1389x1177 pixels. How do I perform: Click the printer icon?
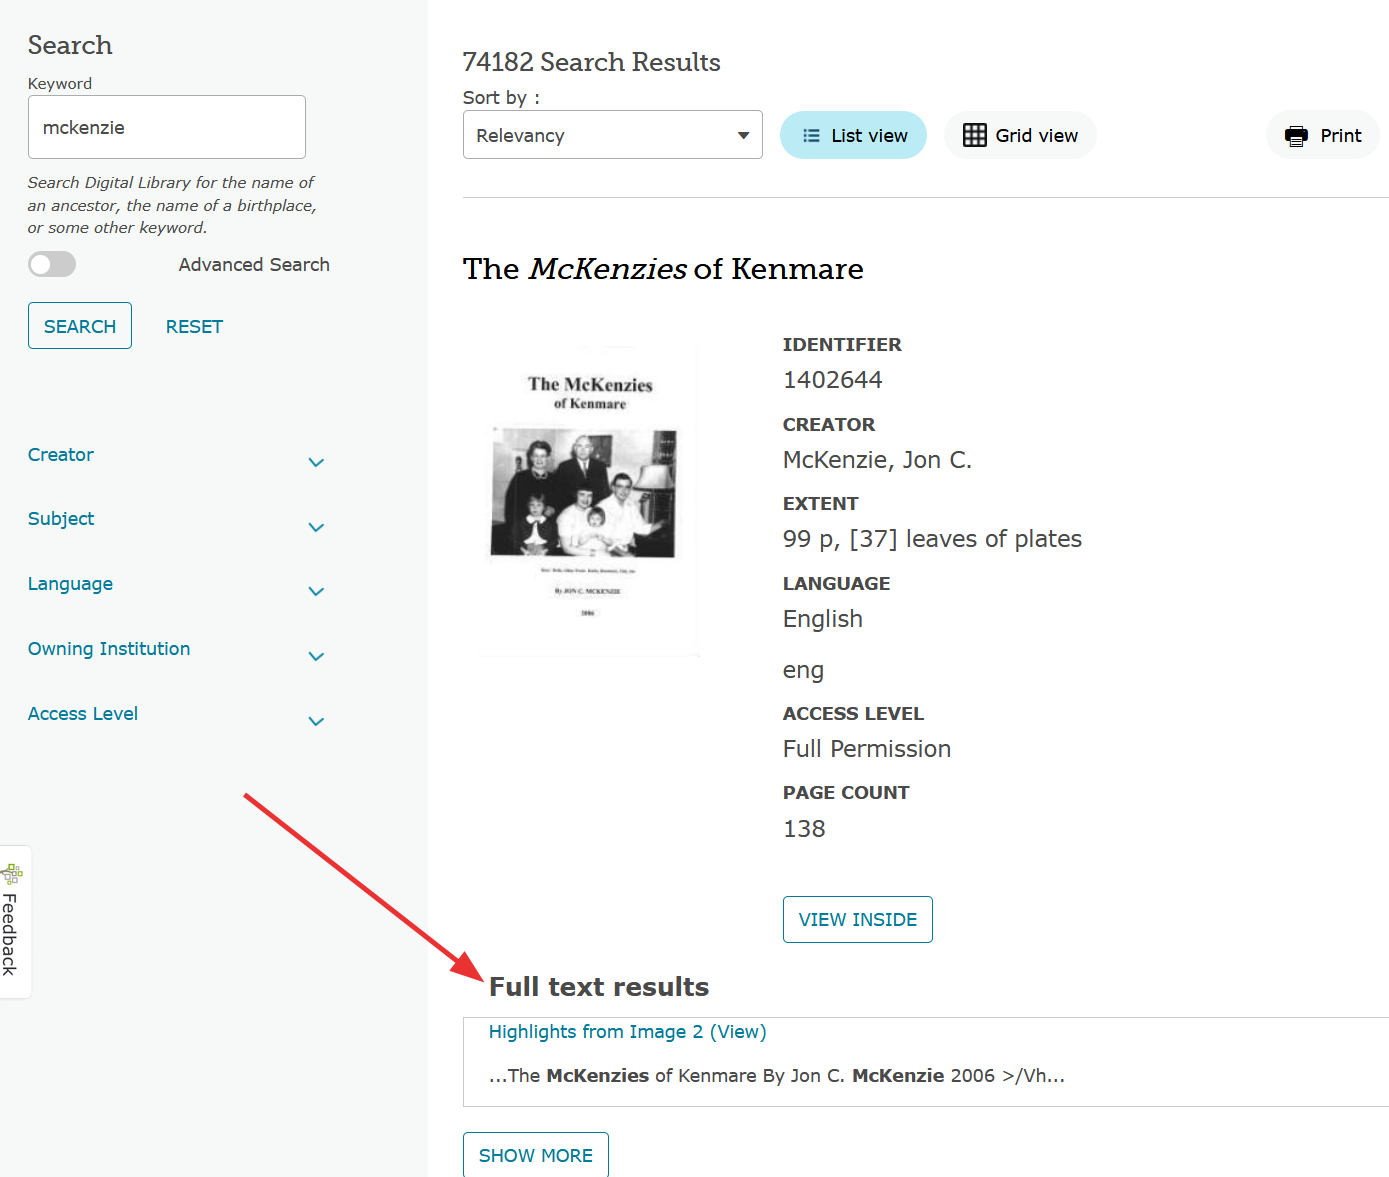(x=1296, y=136)
